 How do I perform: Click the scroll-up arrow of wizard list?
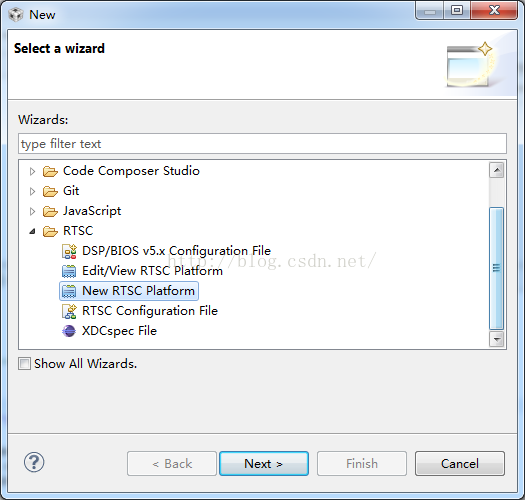click(x=497, y=171)
